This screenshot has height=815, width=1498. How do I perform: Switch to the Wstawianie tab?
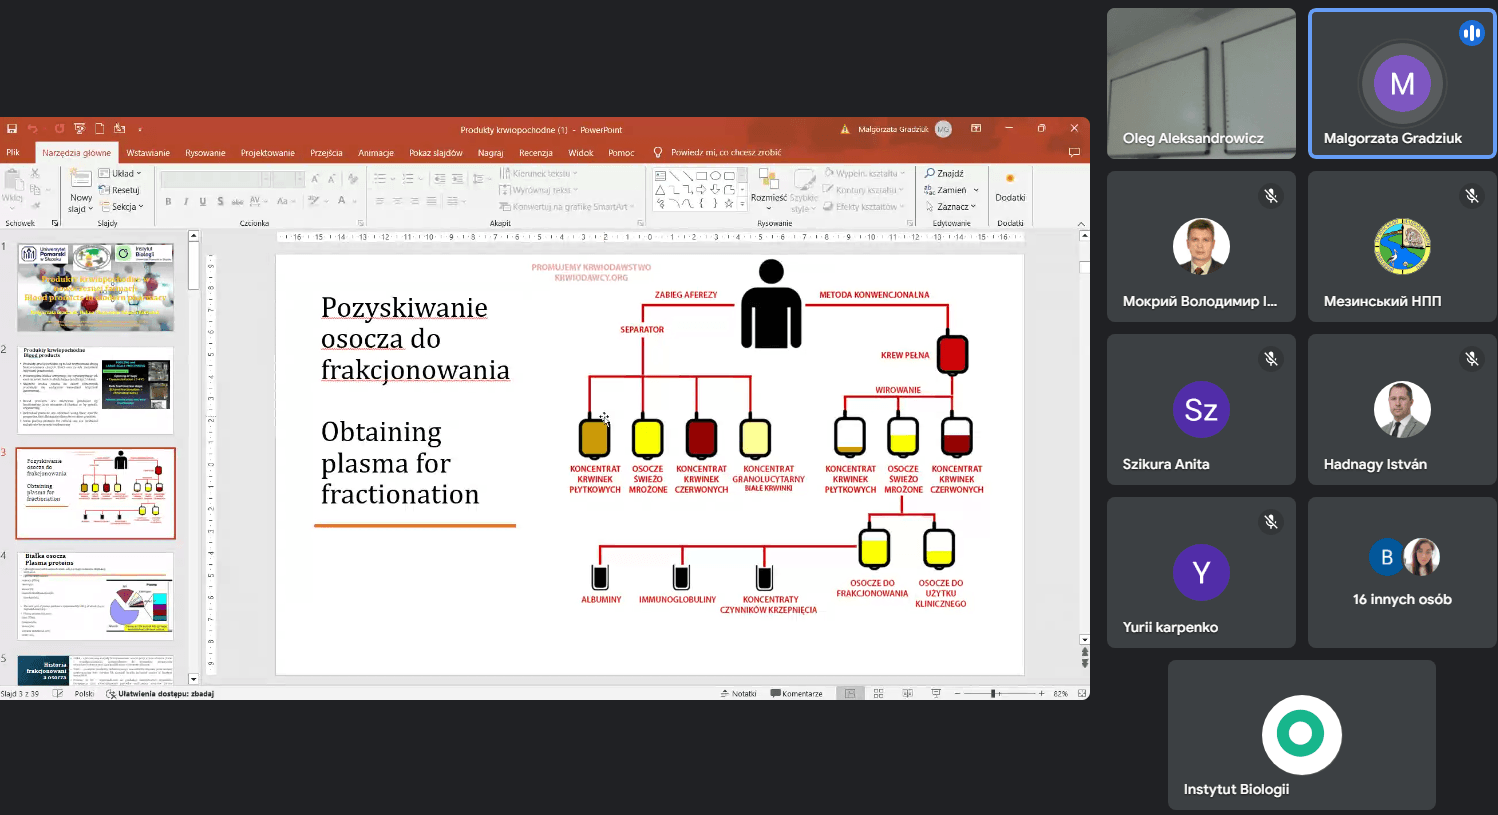148,153
